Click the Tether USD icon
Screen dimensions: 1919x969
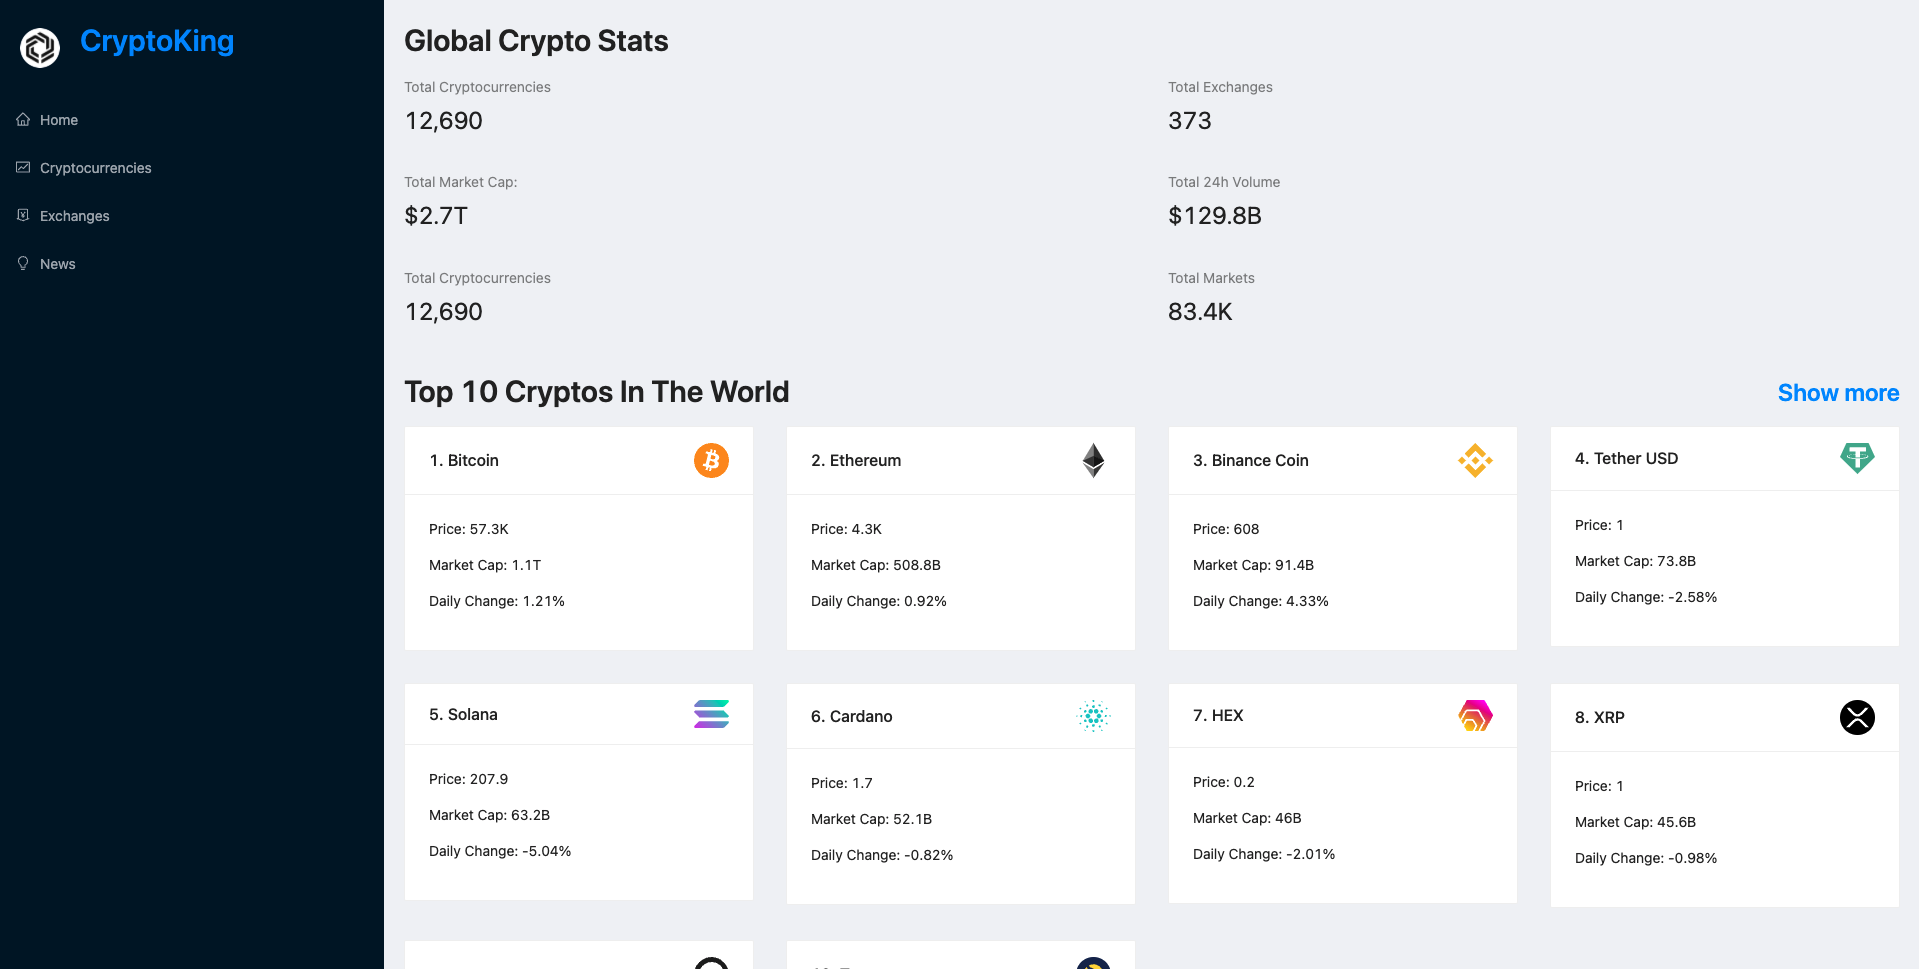[1857, 458]
